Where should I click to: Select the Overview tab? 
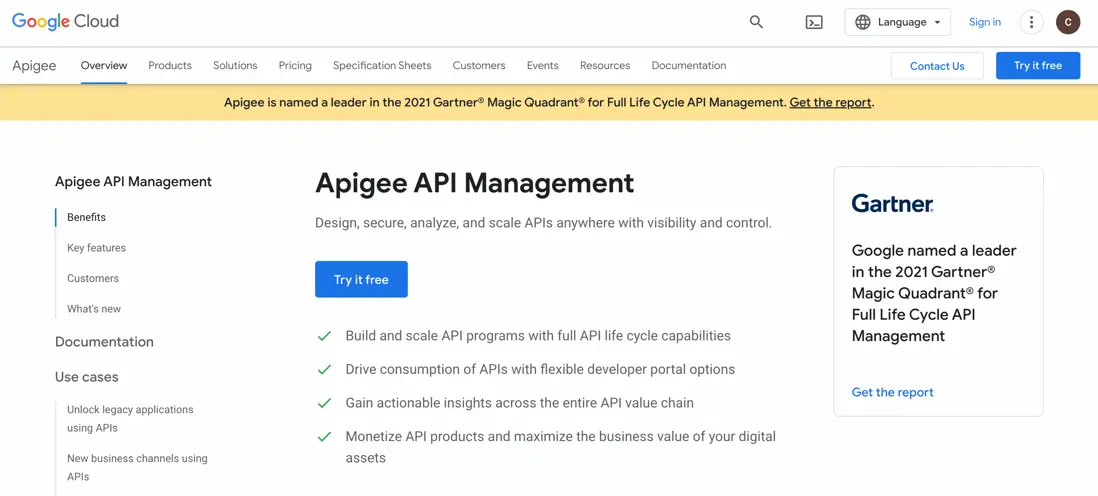click(104, 66)
